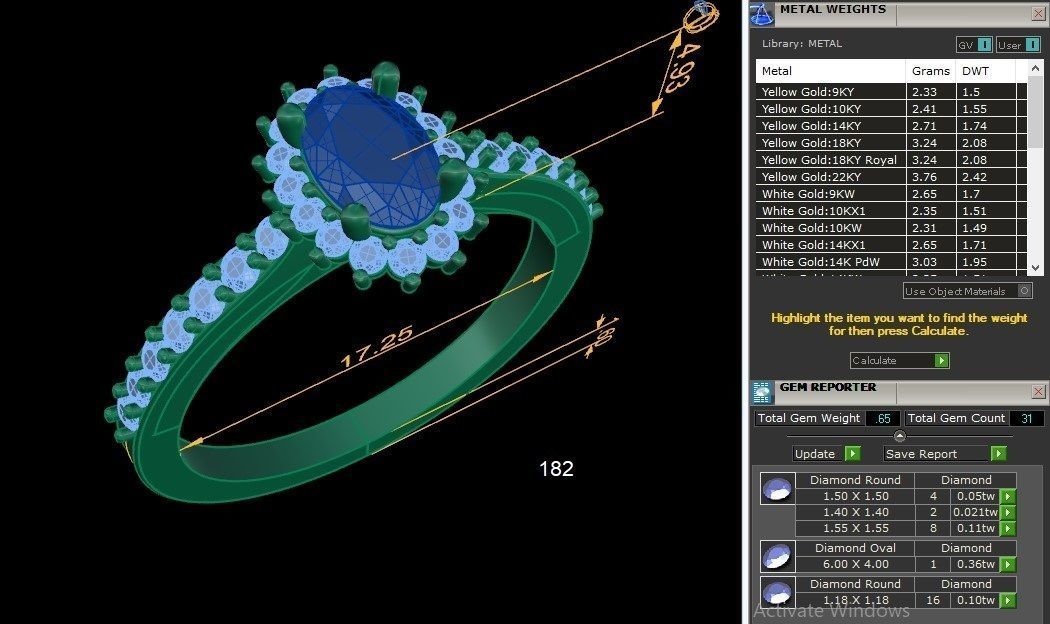Click the 0.021tw weight cell
This screenshot has width=1050, height=624.
click(975, 512)
